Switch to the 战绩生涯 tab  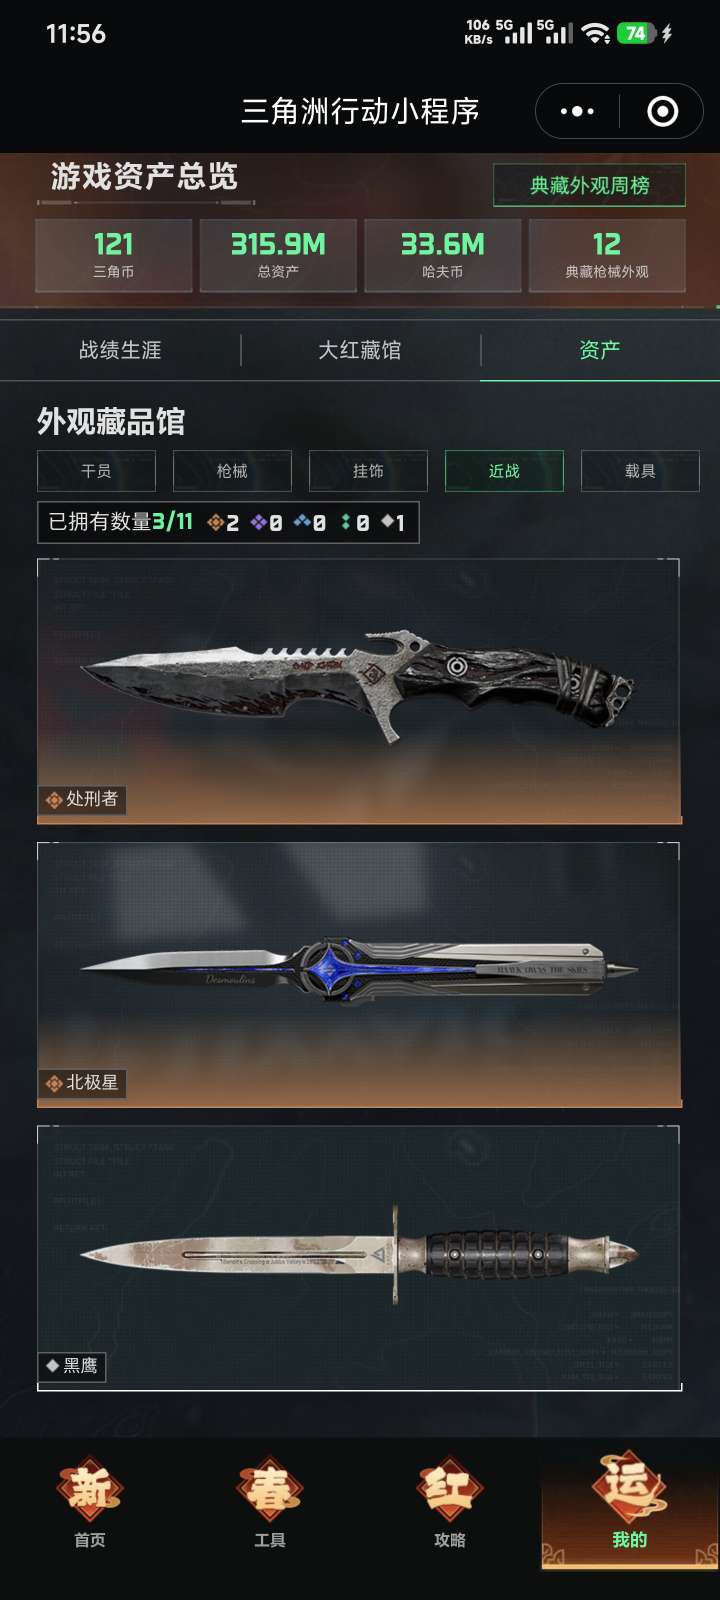pos(120,350)
